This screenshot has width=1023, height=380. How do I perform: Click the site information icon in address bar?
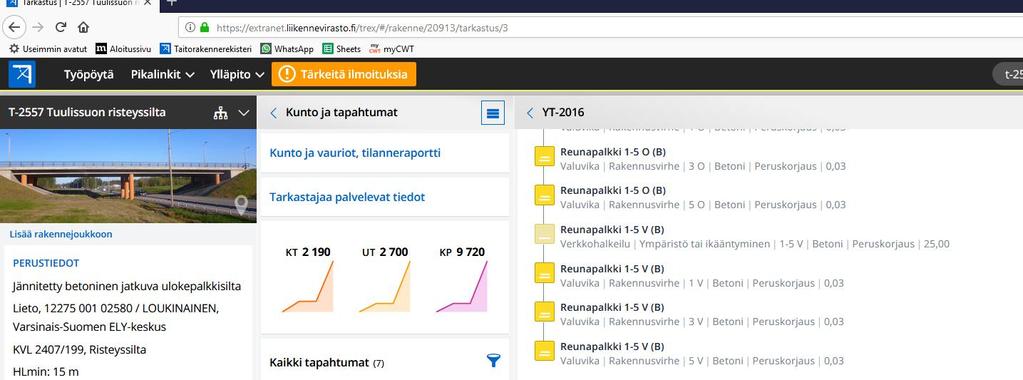[190, 27]
